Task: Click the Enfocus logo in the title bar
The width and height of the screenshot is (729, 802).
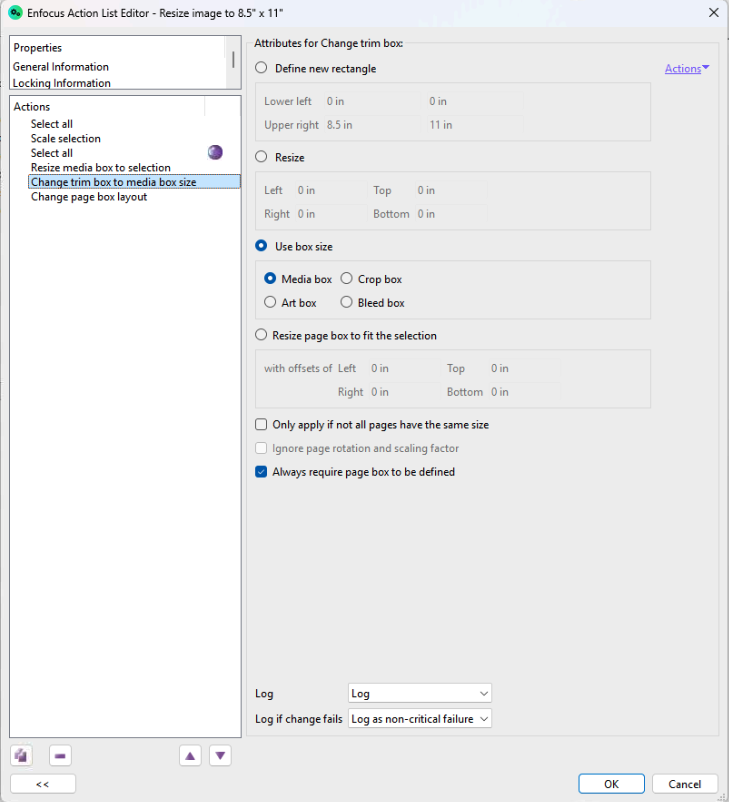Action: tap(15, 12)
